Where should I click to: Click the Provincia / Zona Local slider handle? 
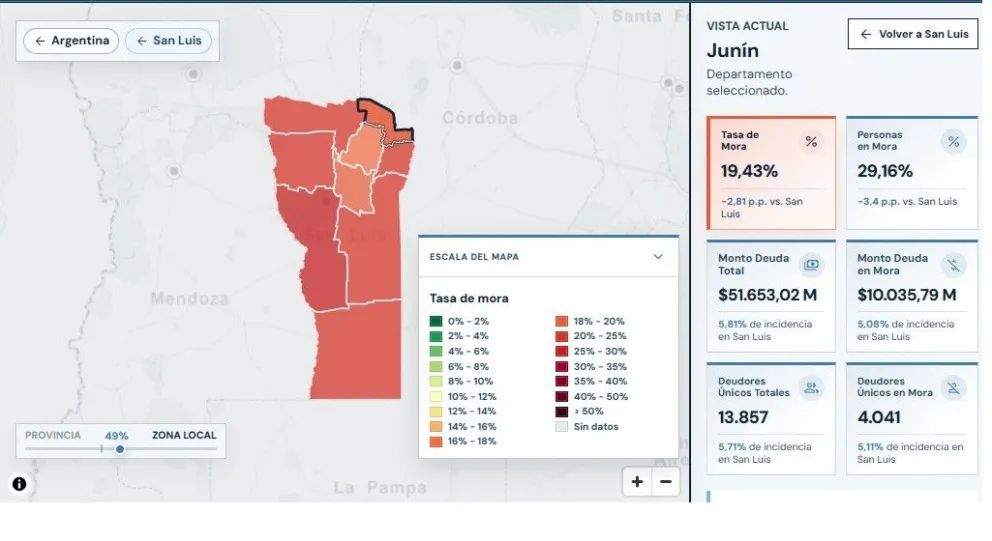coord(120,449)
